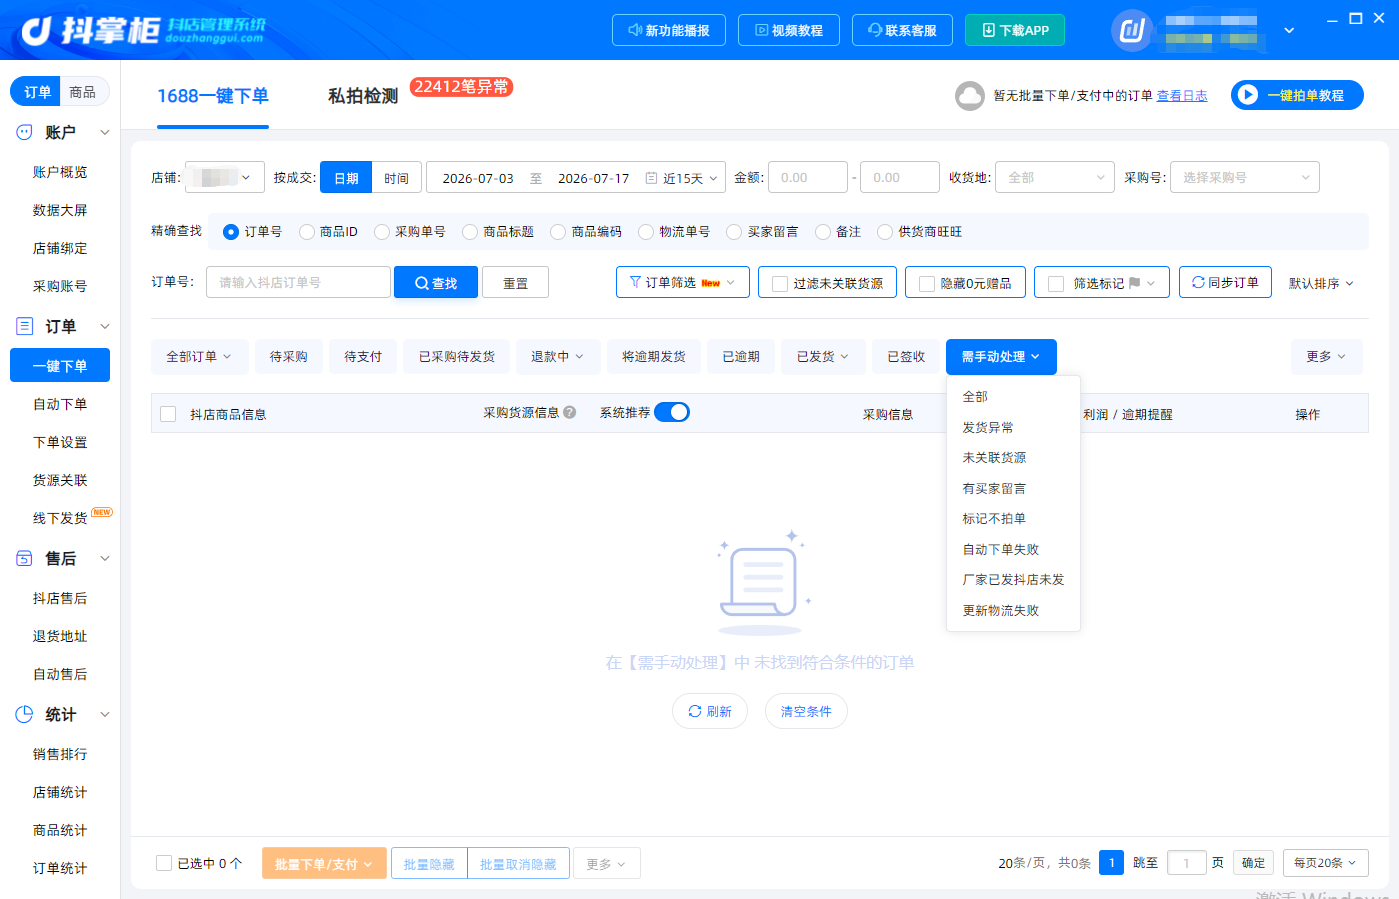Expand the 订单筛选 filter dropdown
Viewport: 1399px width, 899px height.
point(683,282)
